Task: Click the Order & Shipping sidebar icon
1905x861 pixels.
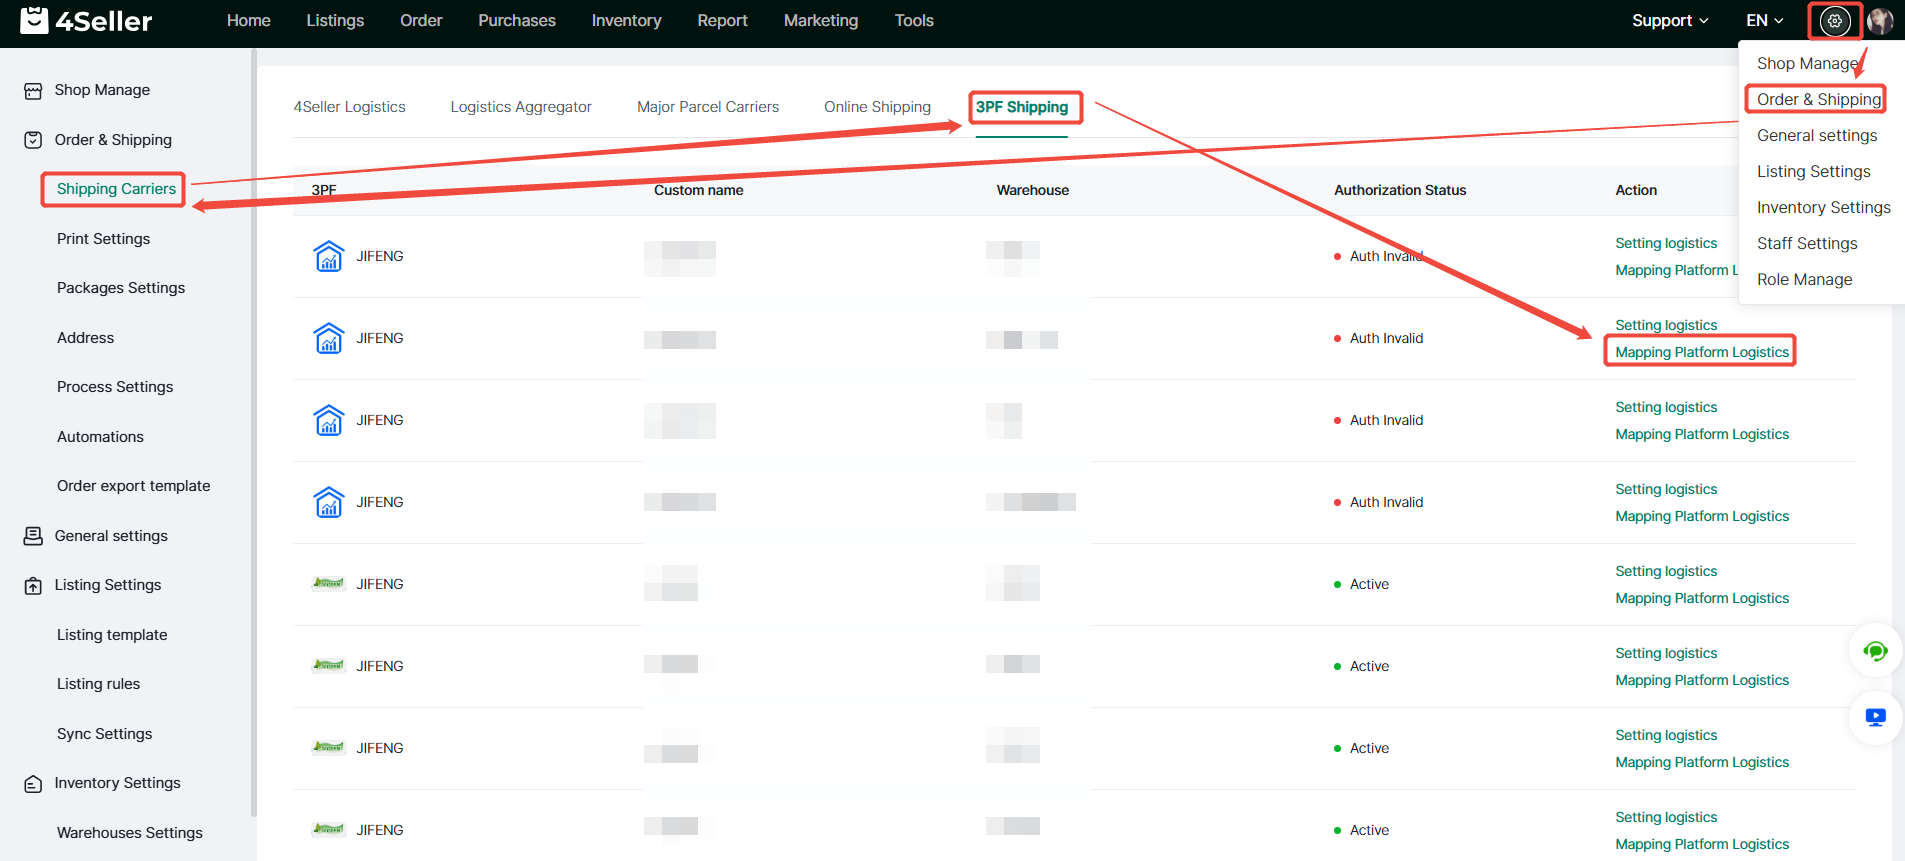Action: (33, 140)
